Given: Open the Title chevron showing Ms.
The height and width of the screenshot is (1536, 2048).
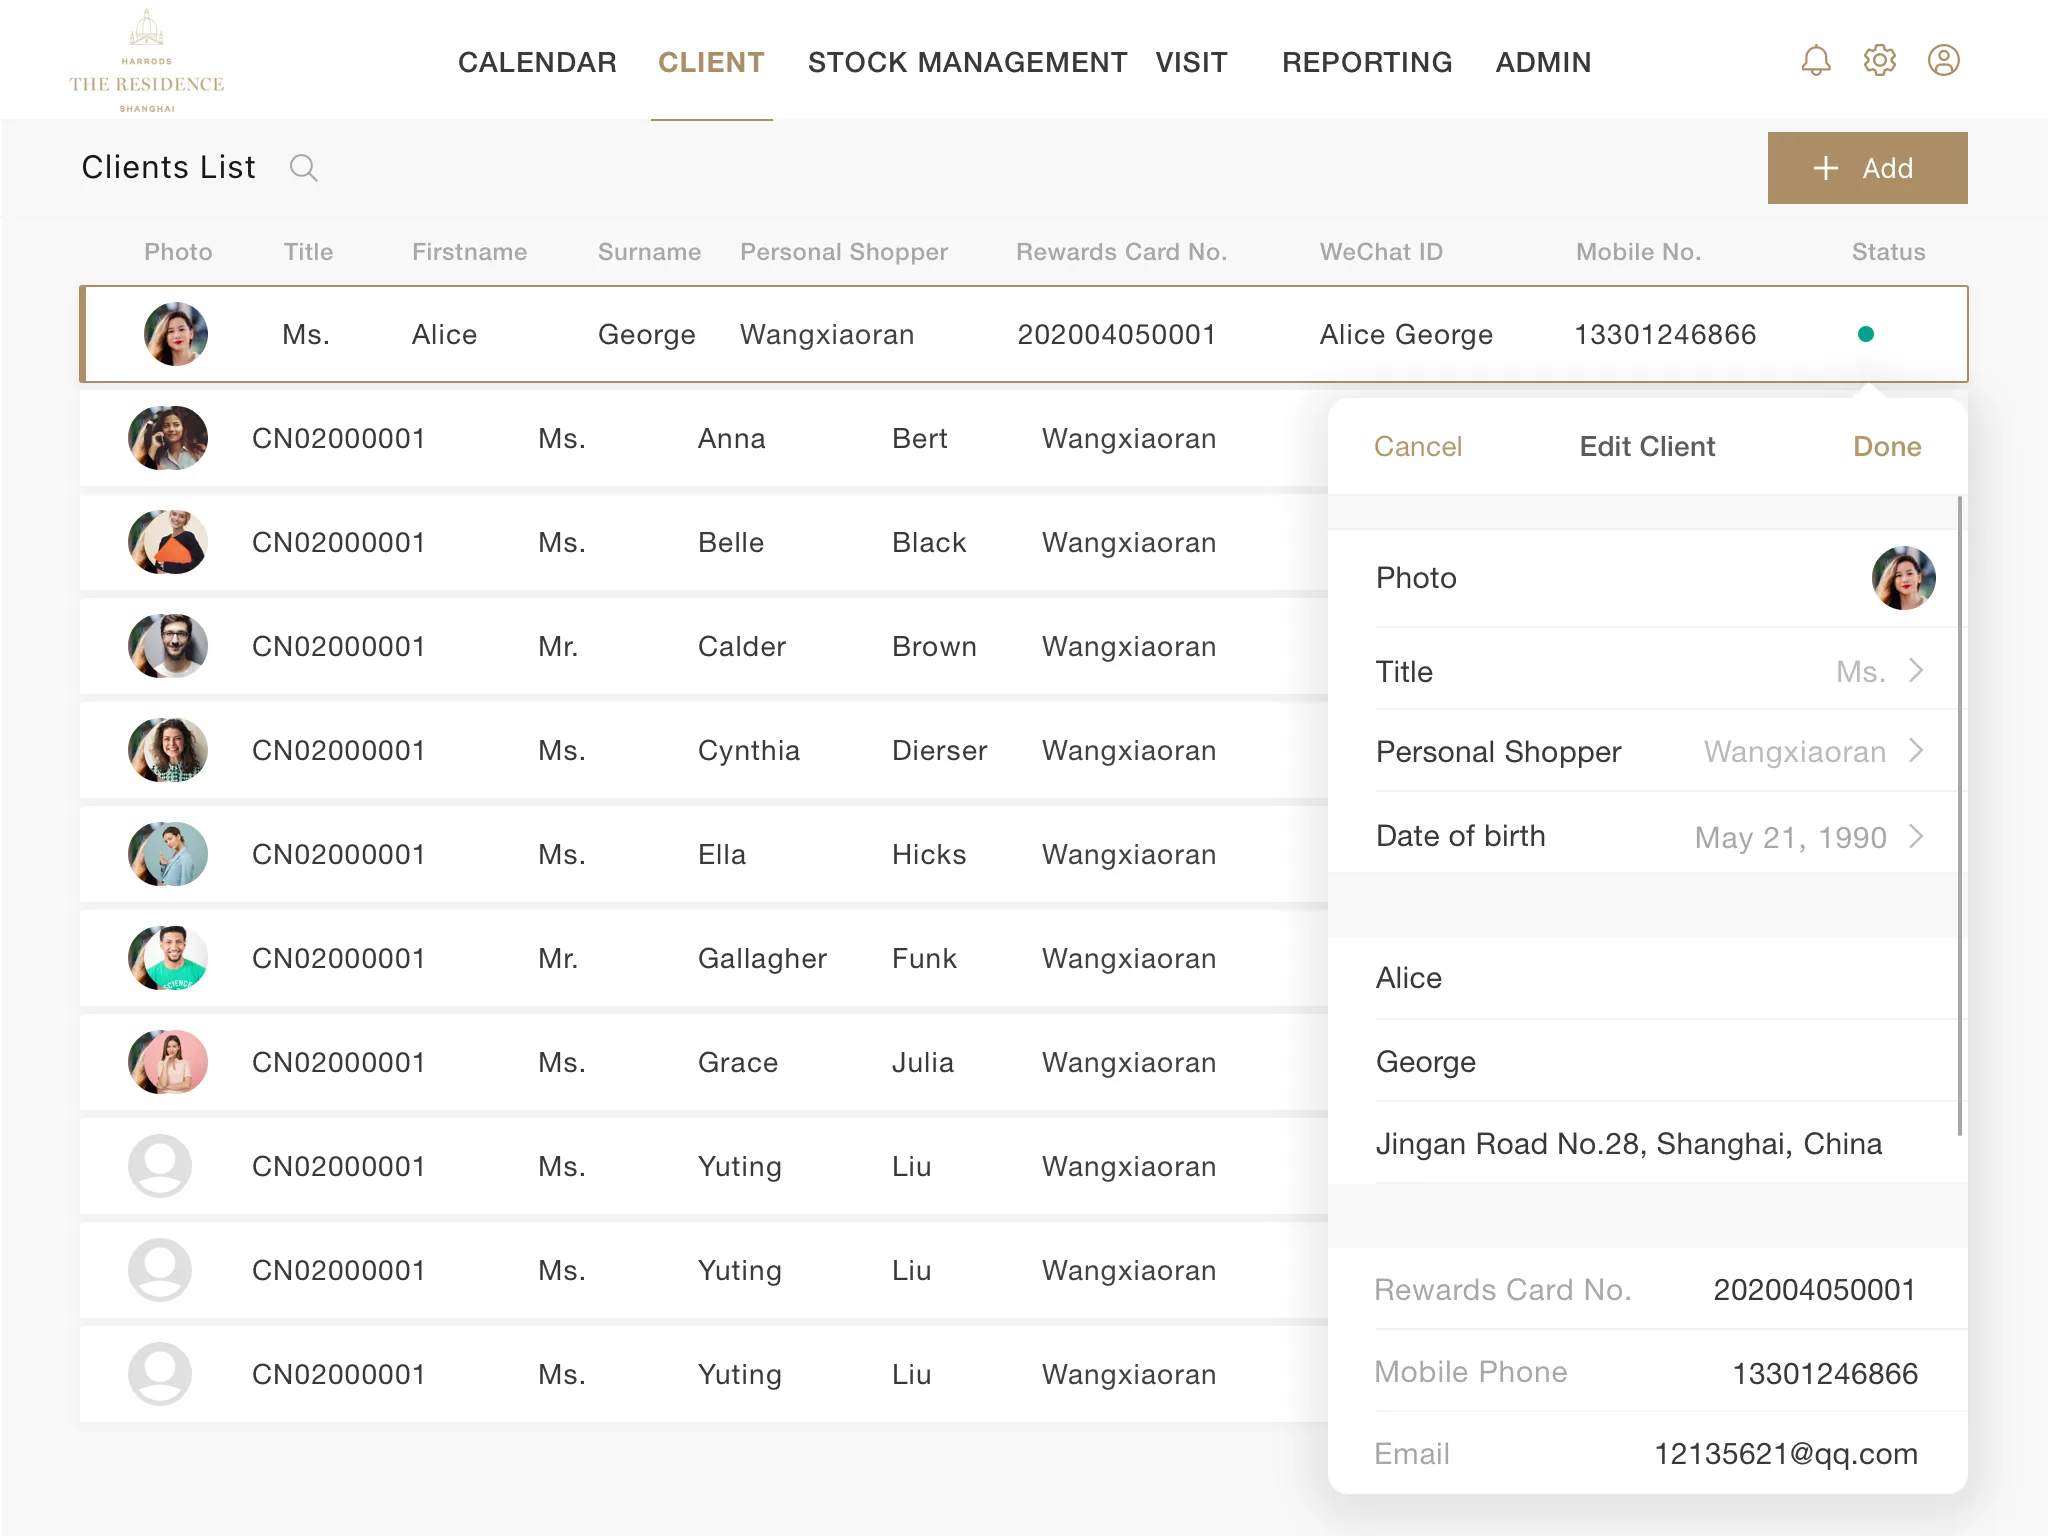Looking at the screenshot, I should [1916, 671].
